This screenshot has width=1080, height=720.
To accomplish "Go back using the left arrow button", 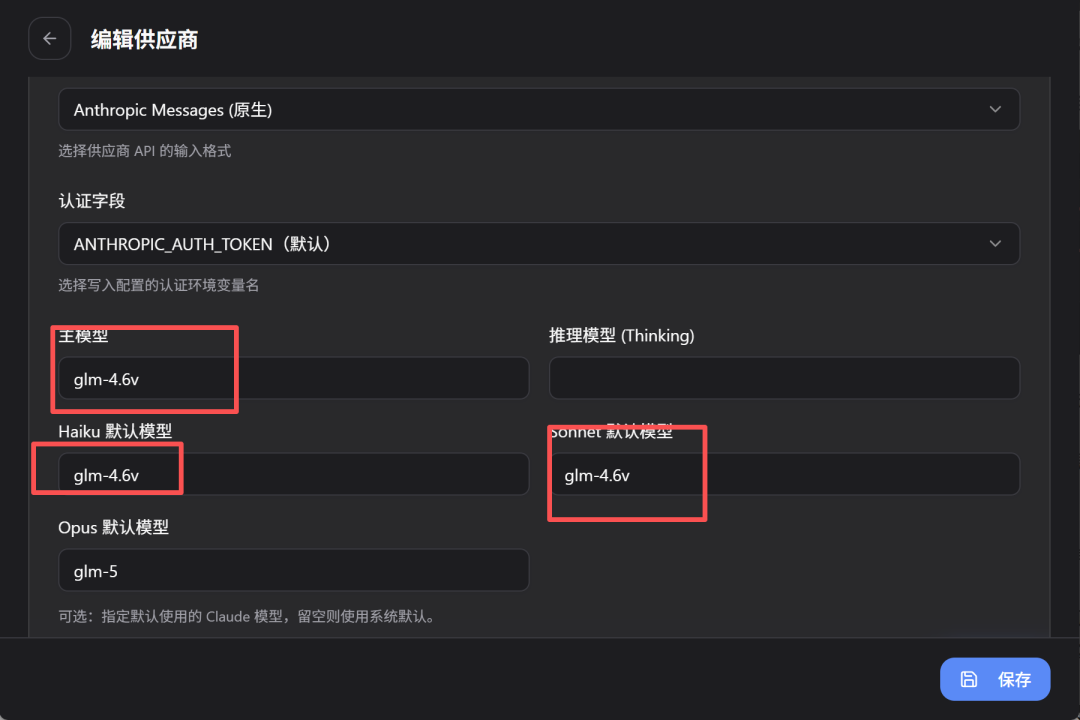I will (50, 39).
